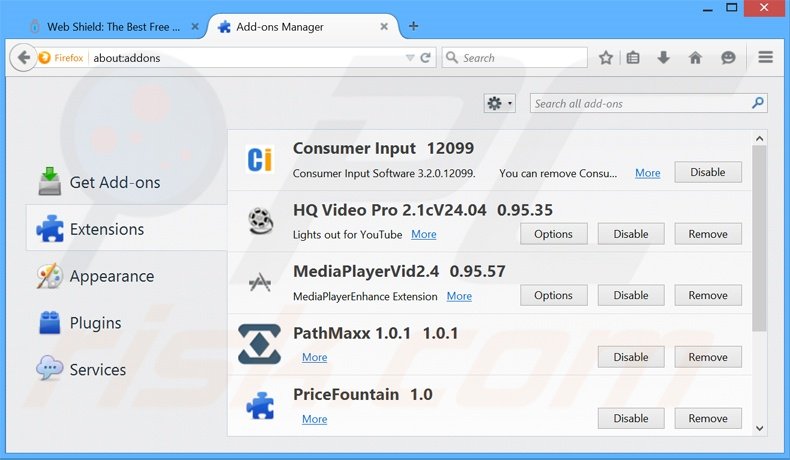Viewport: 790px width, 460px height.
Task: Remove the PriceFountain extension
Action: point(708,418)
